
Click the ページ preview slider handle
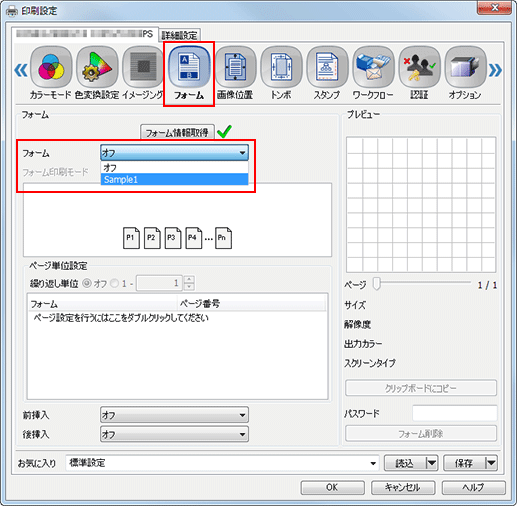376,284
